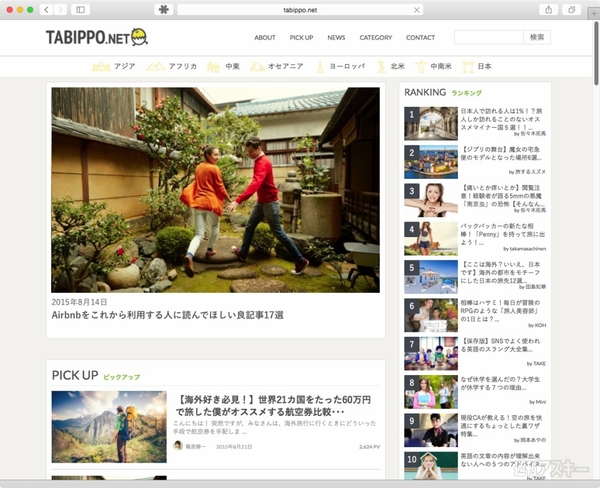Image resolution: width=600 pixels, height=488 pixels.
Task: Click the 2,624 PV view count
Action: pos(369,447)
